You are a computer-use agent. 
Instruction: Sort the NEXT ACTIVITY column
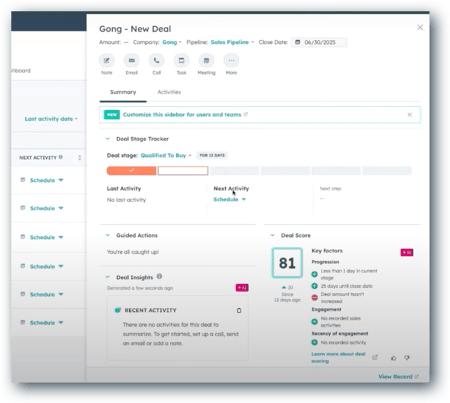[x=80, y=158]
